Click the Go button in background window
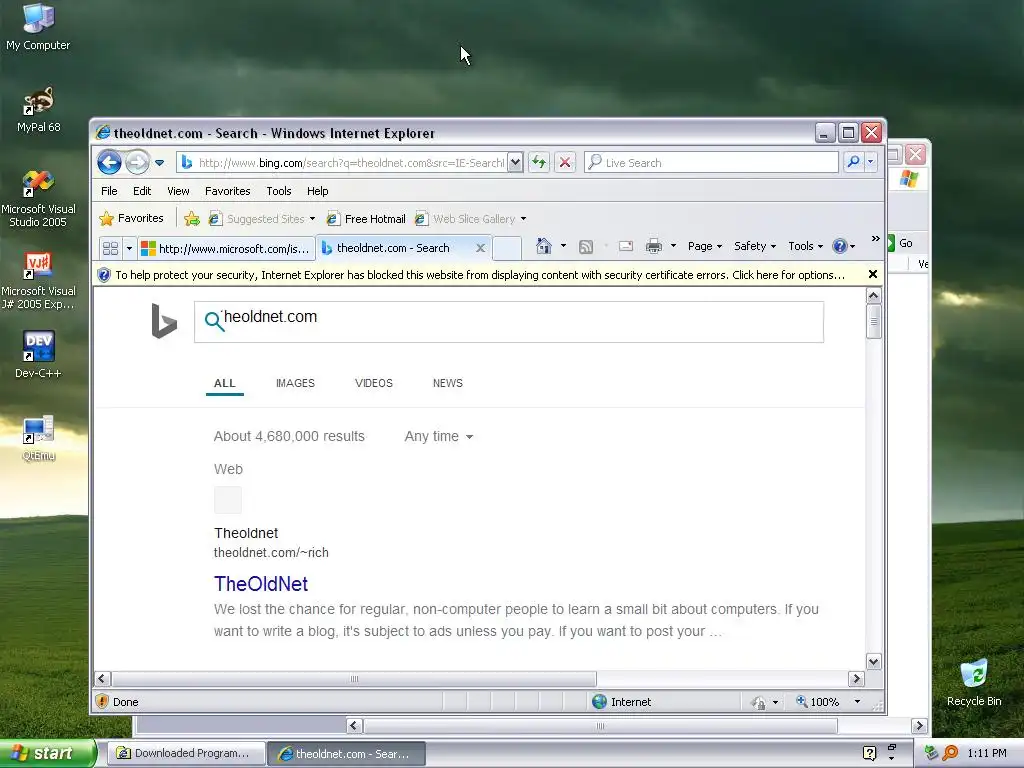1024x768 pixels. [x=900, y=243]
